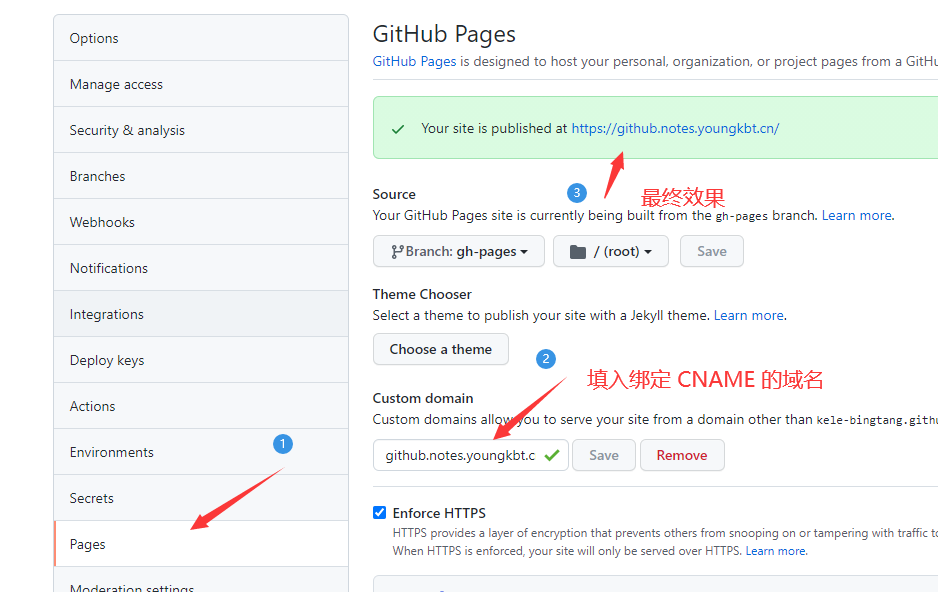Click the folder icon beside / (root)
The image size is (938, 592).
pos(578,252)
